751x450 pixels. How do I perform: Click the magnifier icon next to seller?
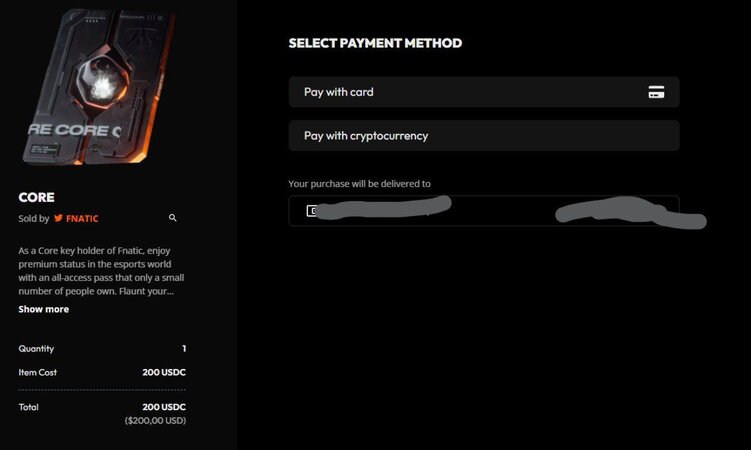(173, 218)
